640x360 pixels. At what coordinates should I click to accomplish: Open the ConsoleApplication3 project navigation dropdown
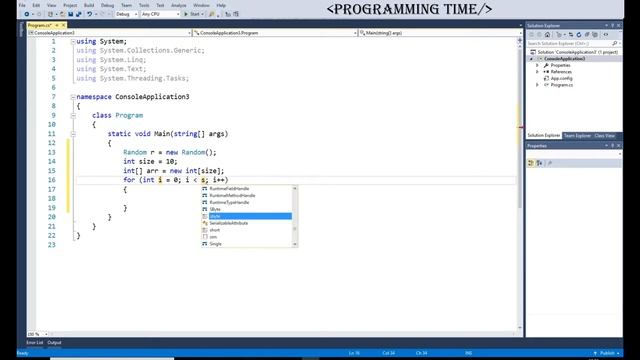point(189,33)
